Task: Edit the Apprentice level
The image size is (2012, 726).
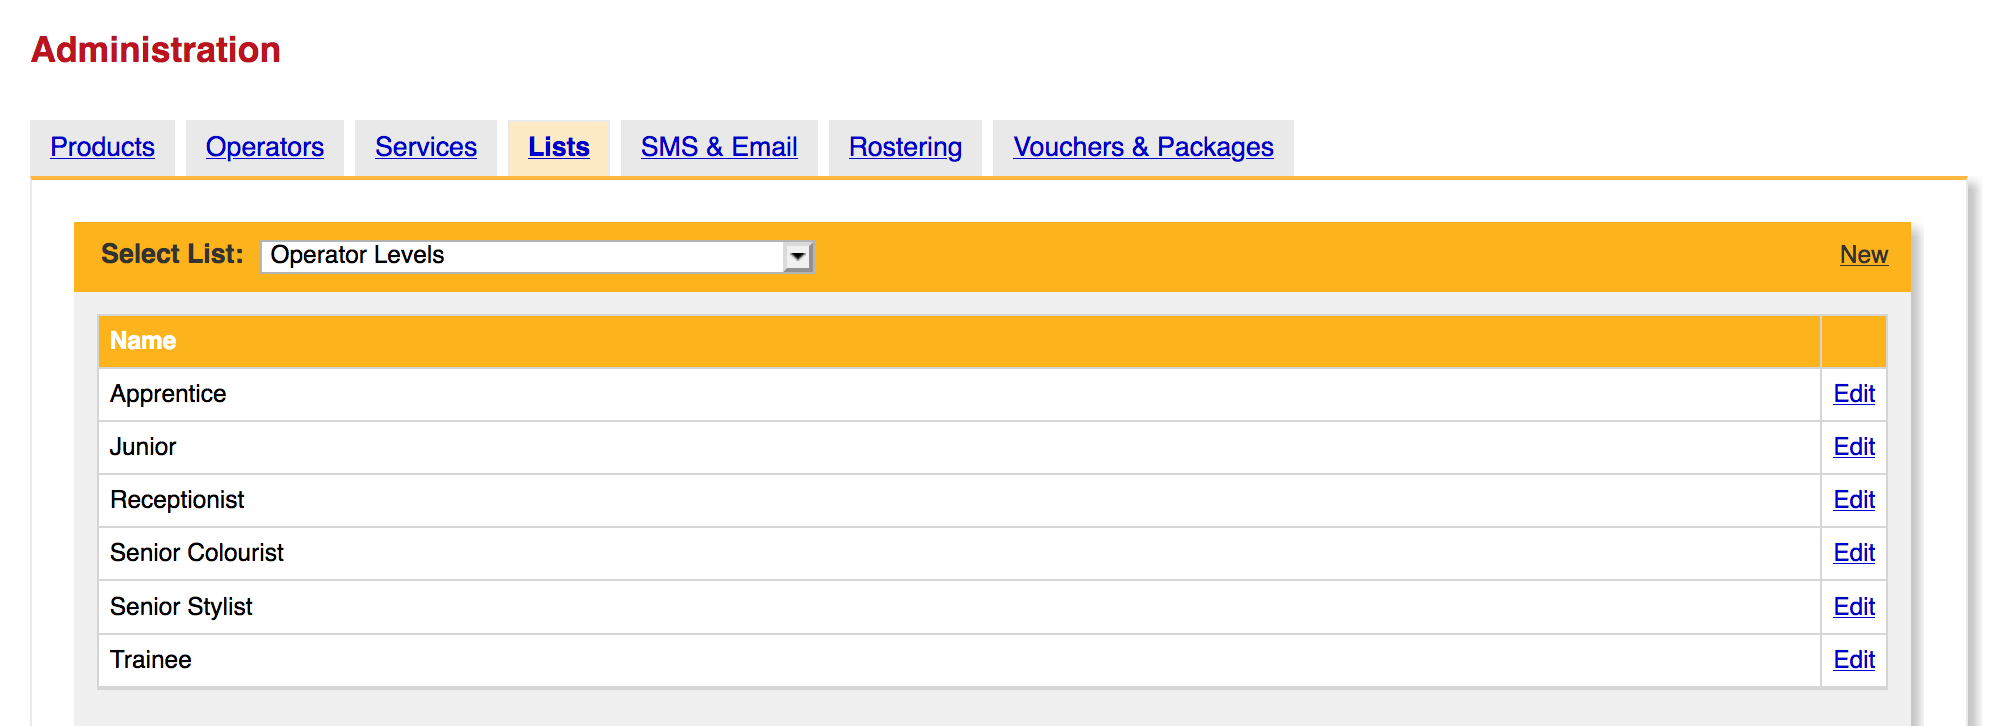Action: pyautogui.click(x=1854, y=394)
